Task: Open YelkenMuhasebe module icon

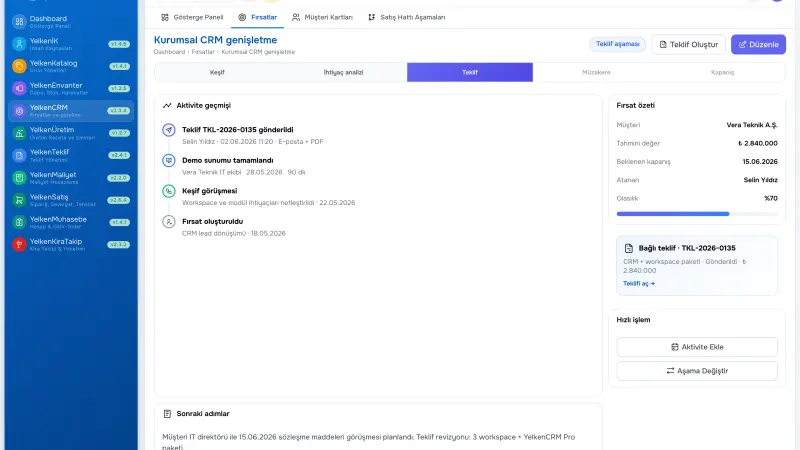Action: point(19,222)
